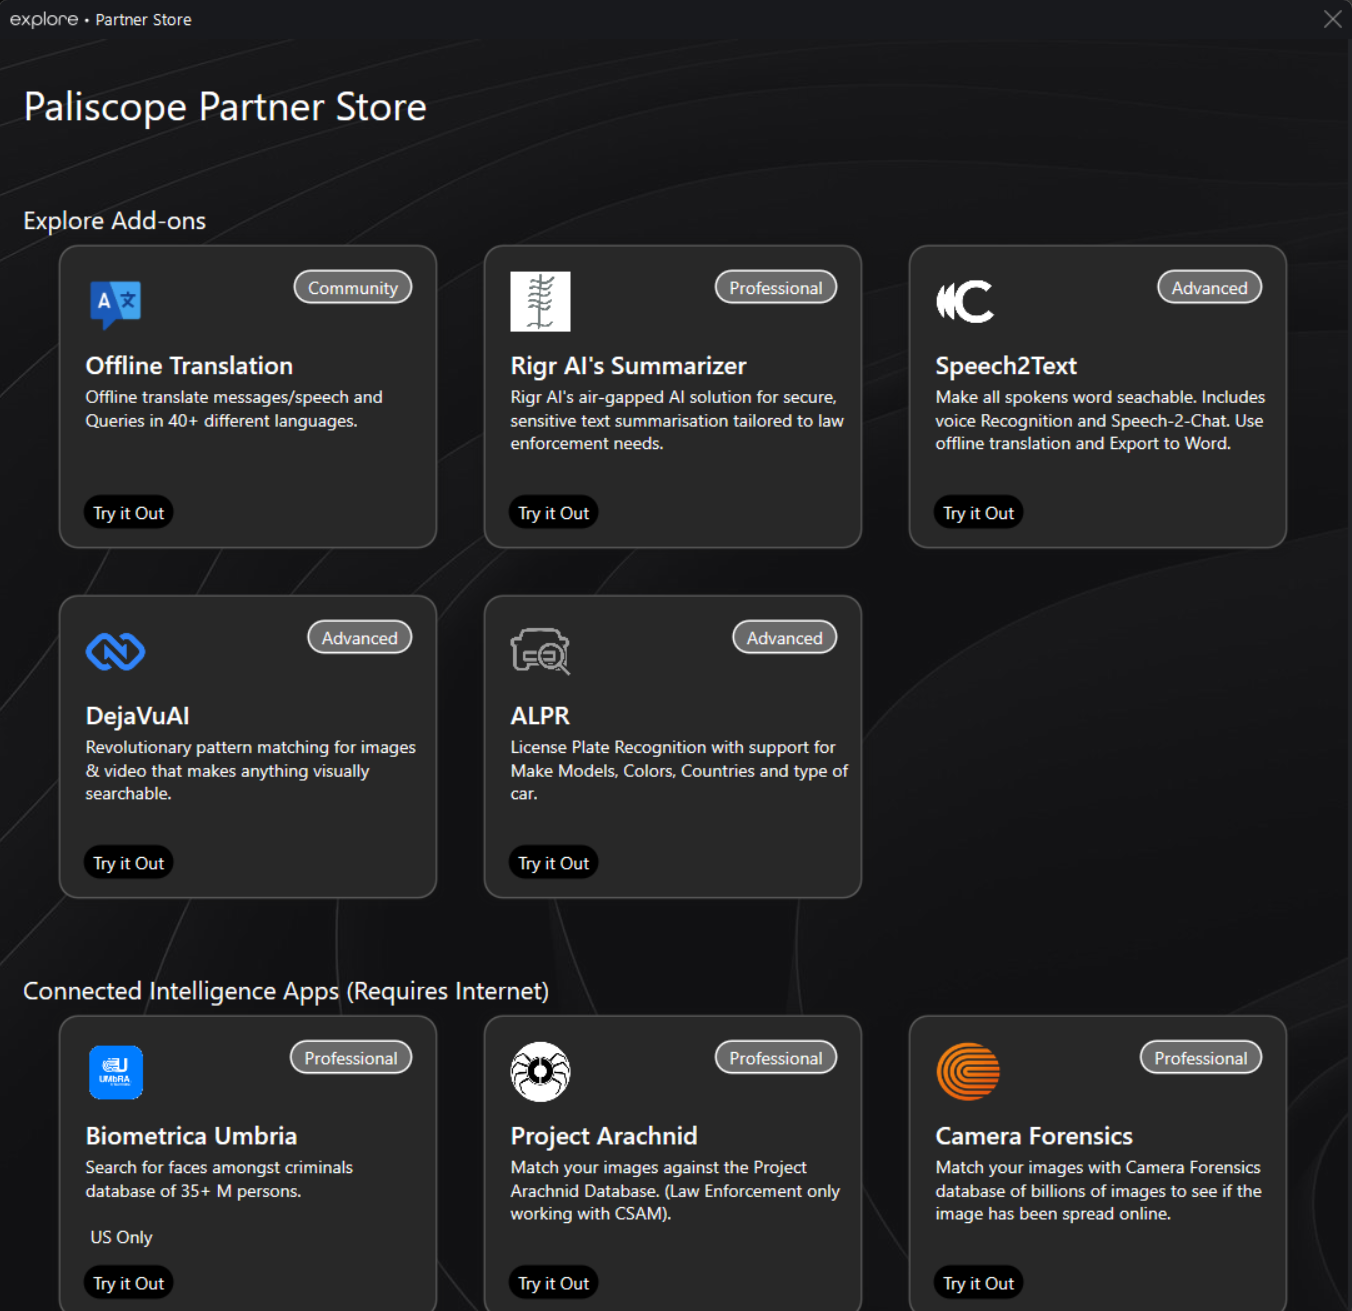Try out Biometrica Umbria
The height and width of the screenshot is (1311, 1352).
point(128,1283)
